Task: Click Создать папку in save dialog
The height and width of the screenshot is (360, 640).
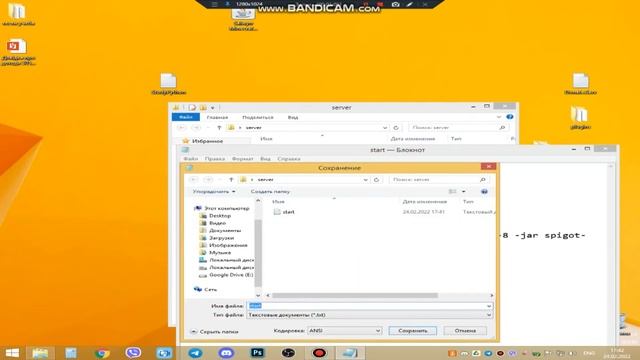Action: tap(270, 191)
